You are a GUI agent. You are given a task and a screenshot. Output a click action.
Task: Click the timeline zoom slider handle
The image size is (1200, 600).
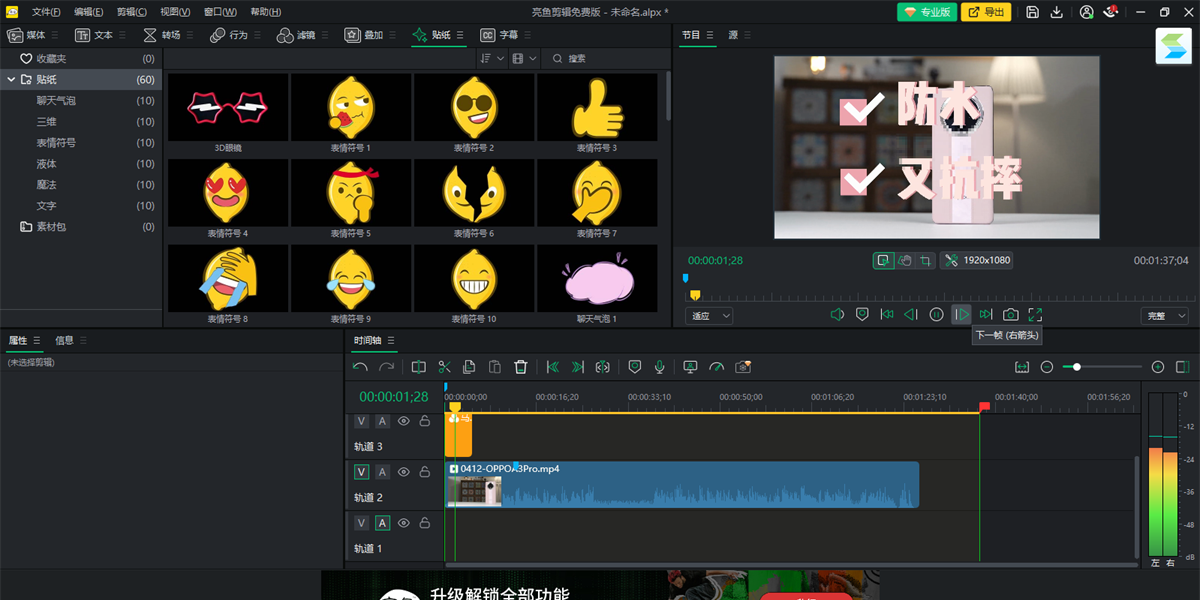pyautogui.click(x=1077, y=367)
